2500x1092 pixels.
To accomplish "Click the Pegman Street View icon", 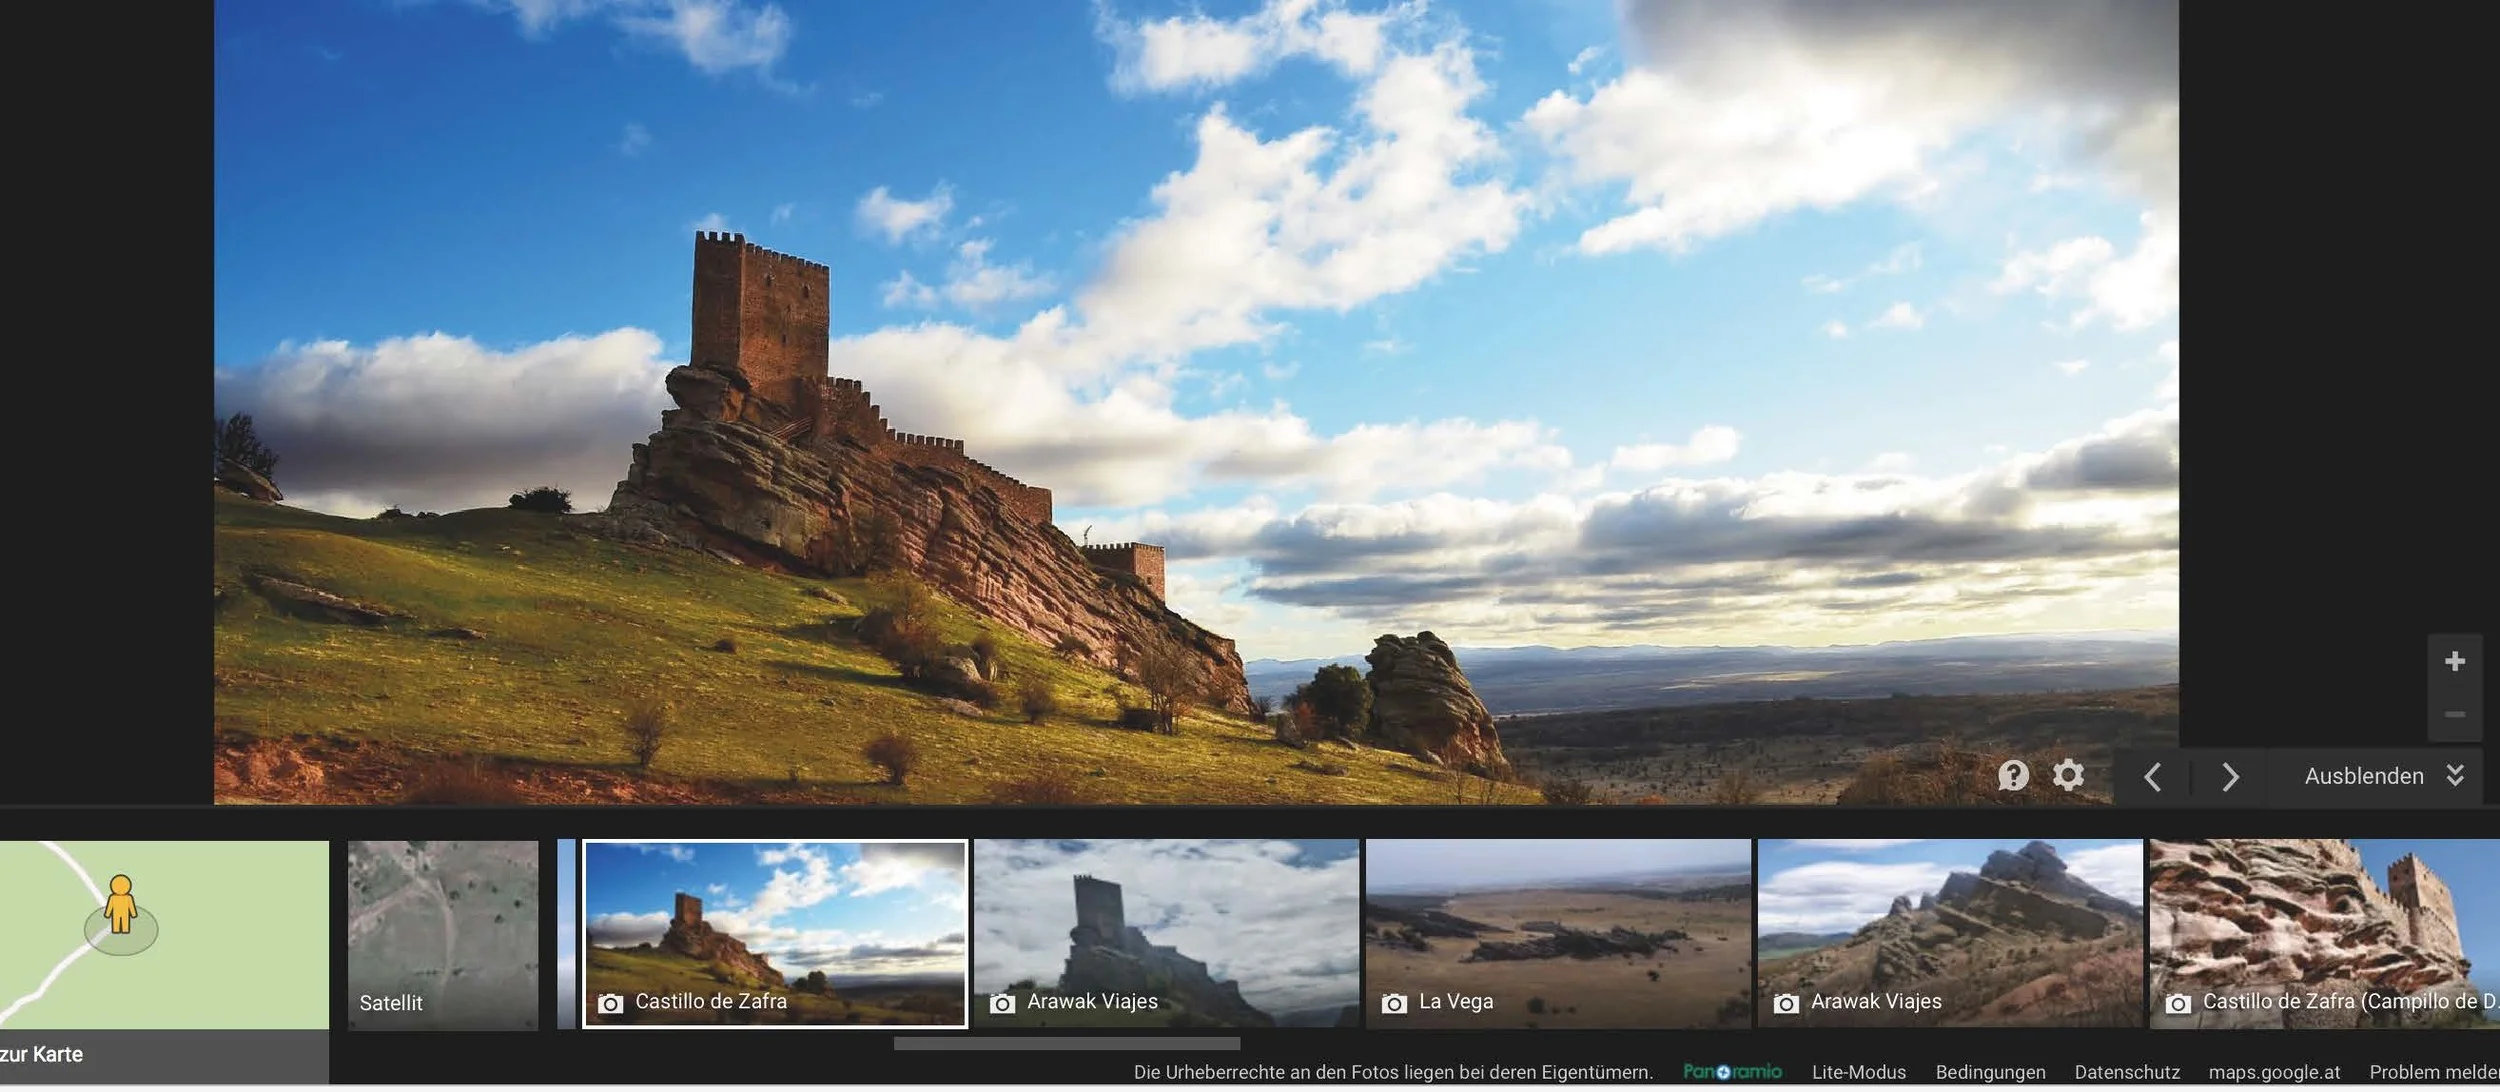I will [x=121, y=905].
